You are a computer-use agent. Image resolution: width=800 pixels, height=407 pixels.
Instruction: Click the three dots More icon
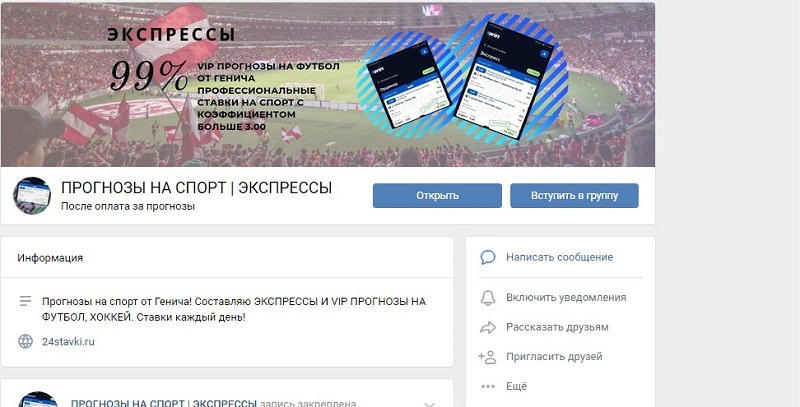[488, 386]
